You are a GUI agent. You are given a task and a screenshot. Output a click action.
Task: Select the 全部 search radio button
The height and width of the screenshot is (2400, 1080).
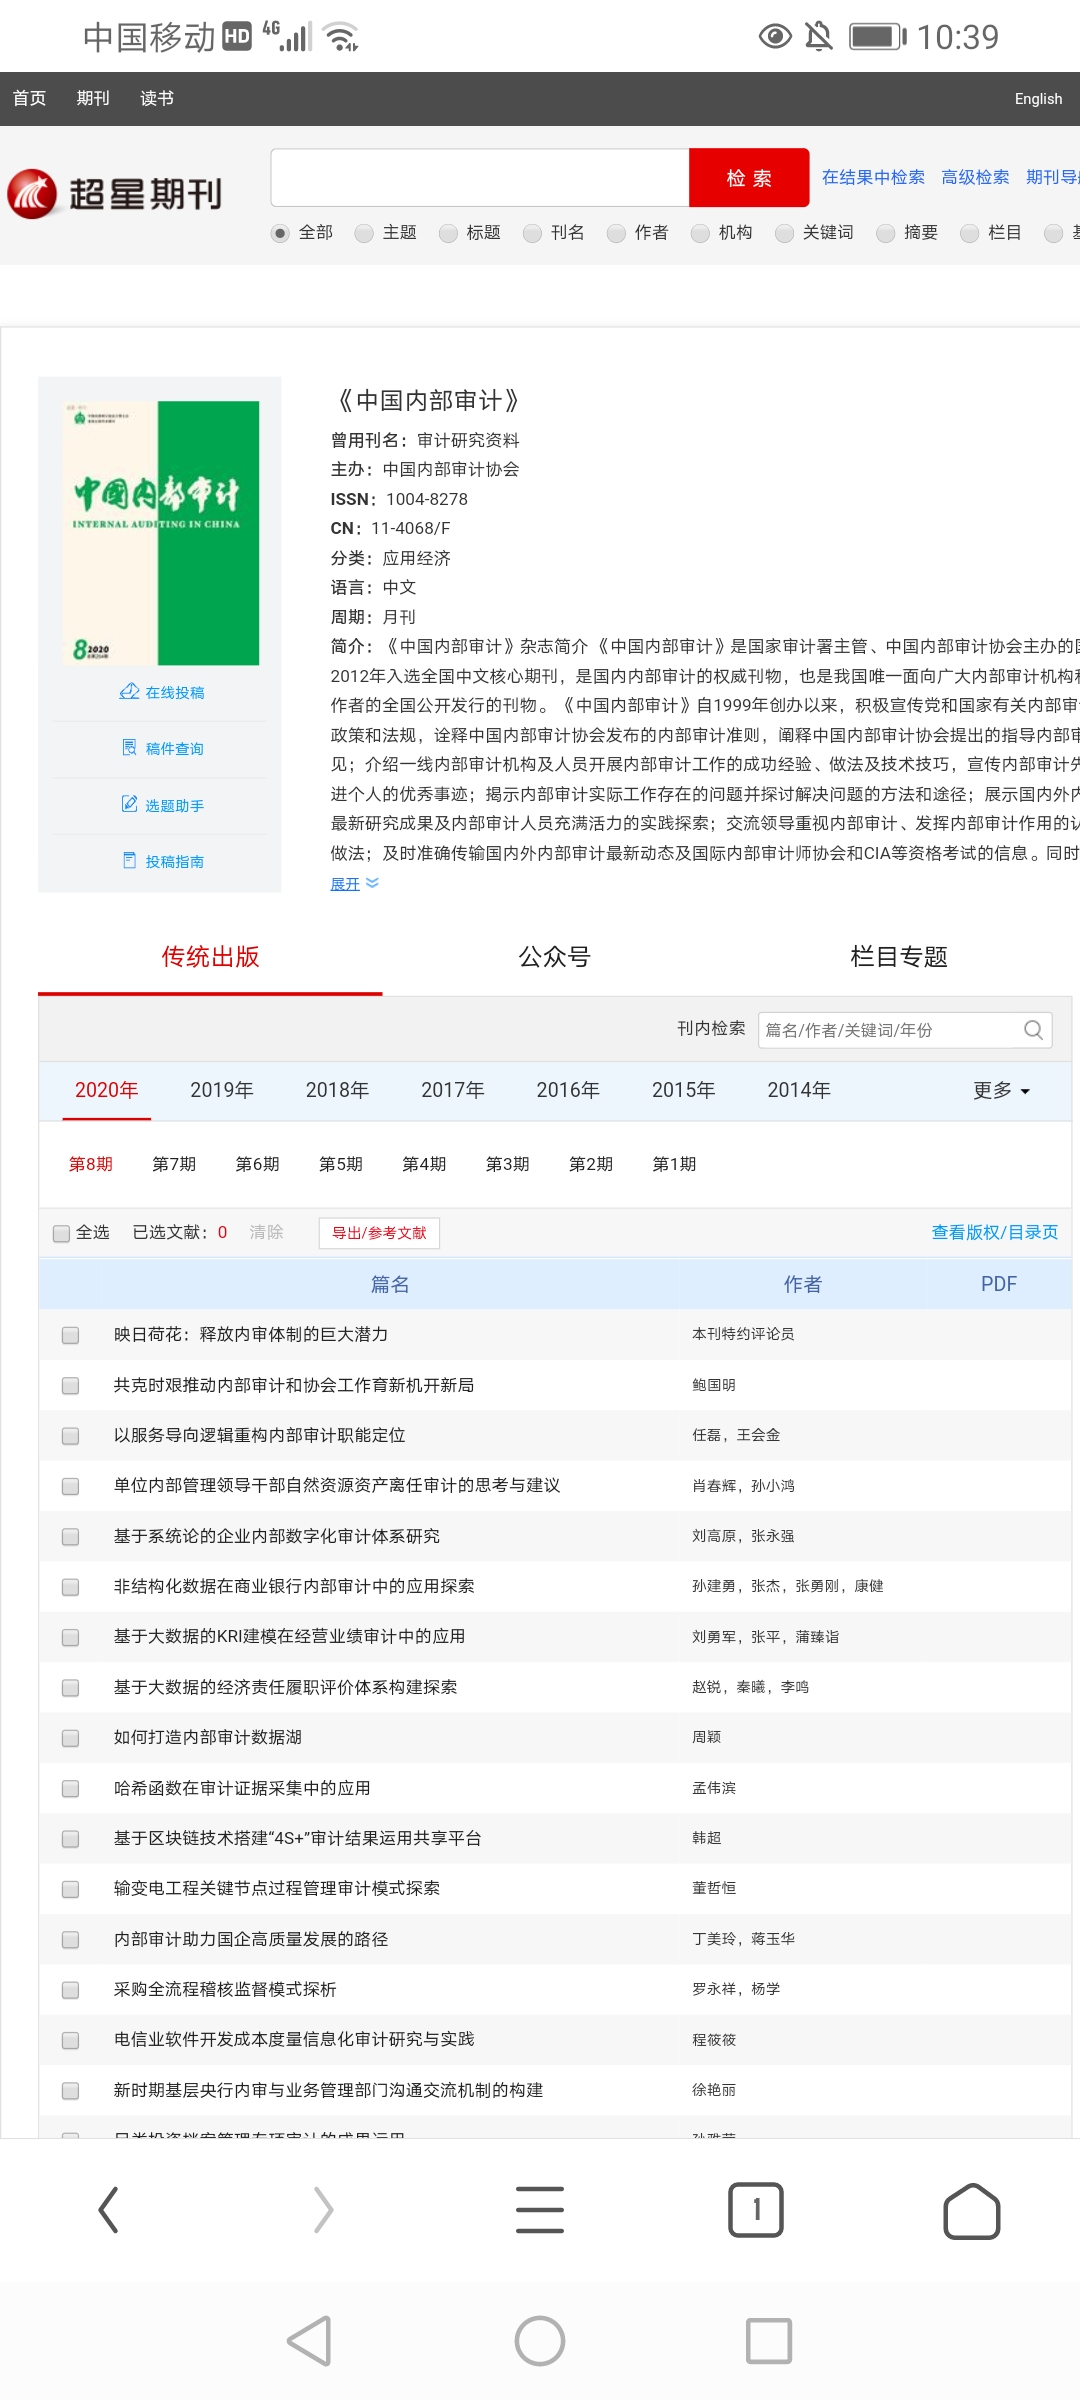pyautogui.click(x=280, y=233)
